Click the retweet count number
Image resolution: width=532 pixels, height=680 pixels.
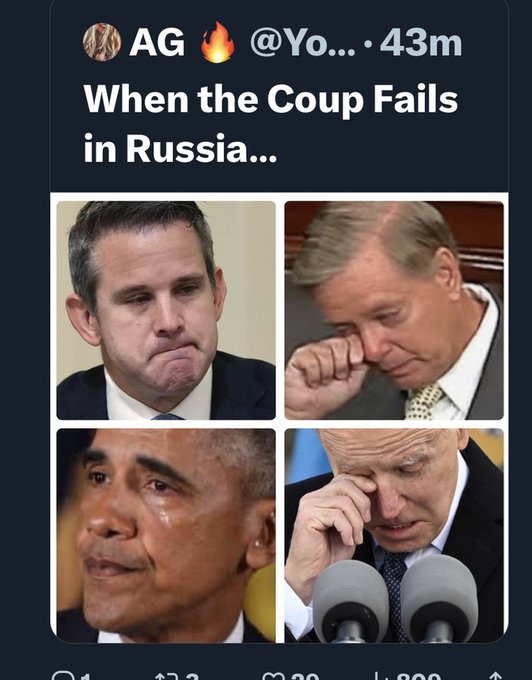point(191,677)
